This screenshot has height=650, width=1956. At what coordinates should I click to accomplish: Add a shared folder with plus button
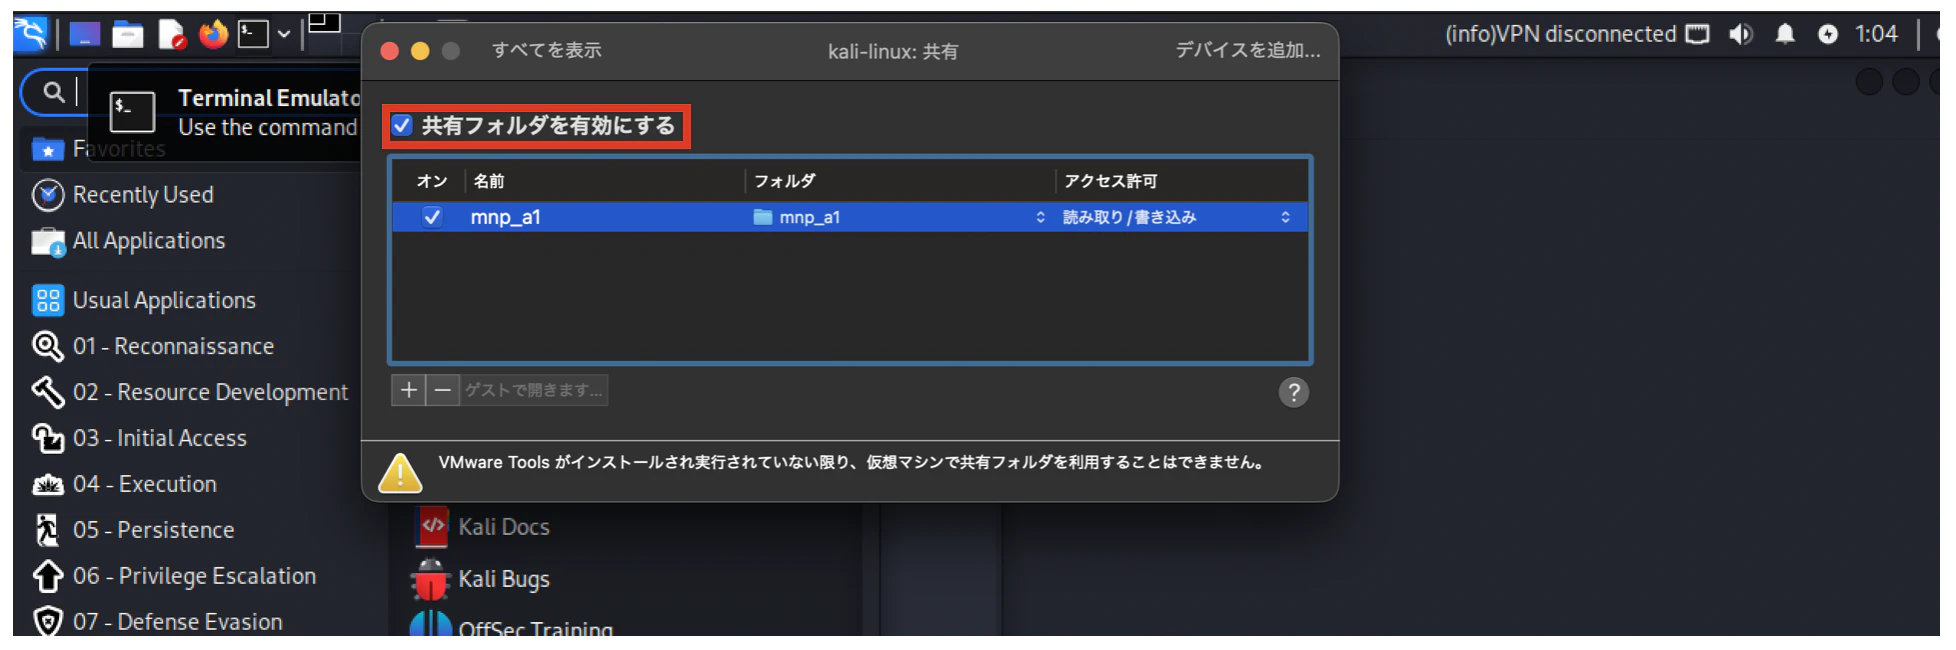tap(408, 390)
